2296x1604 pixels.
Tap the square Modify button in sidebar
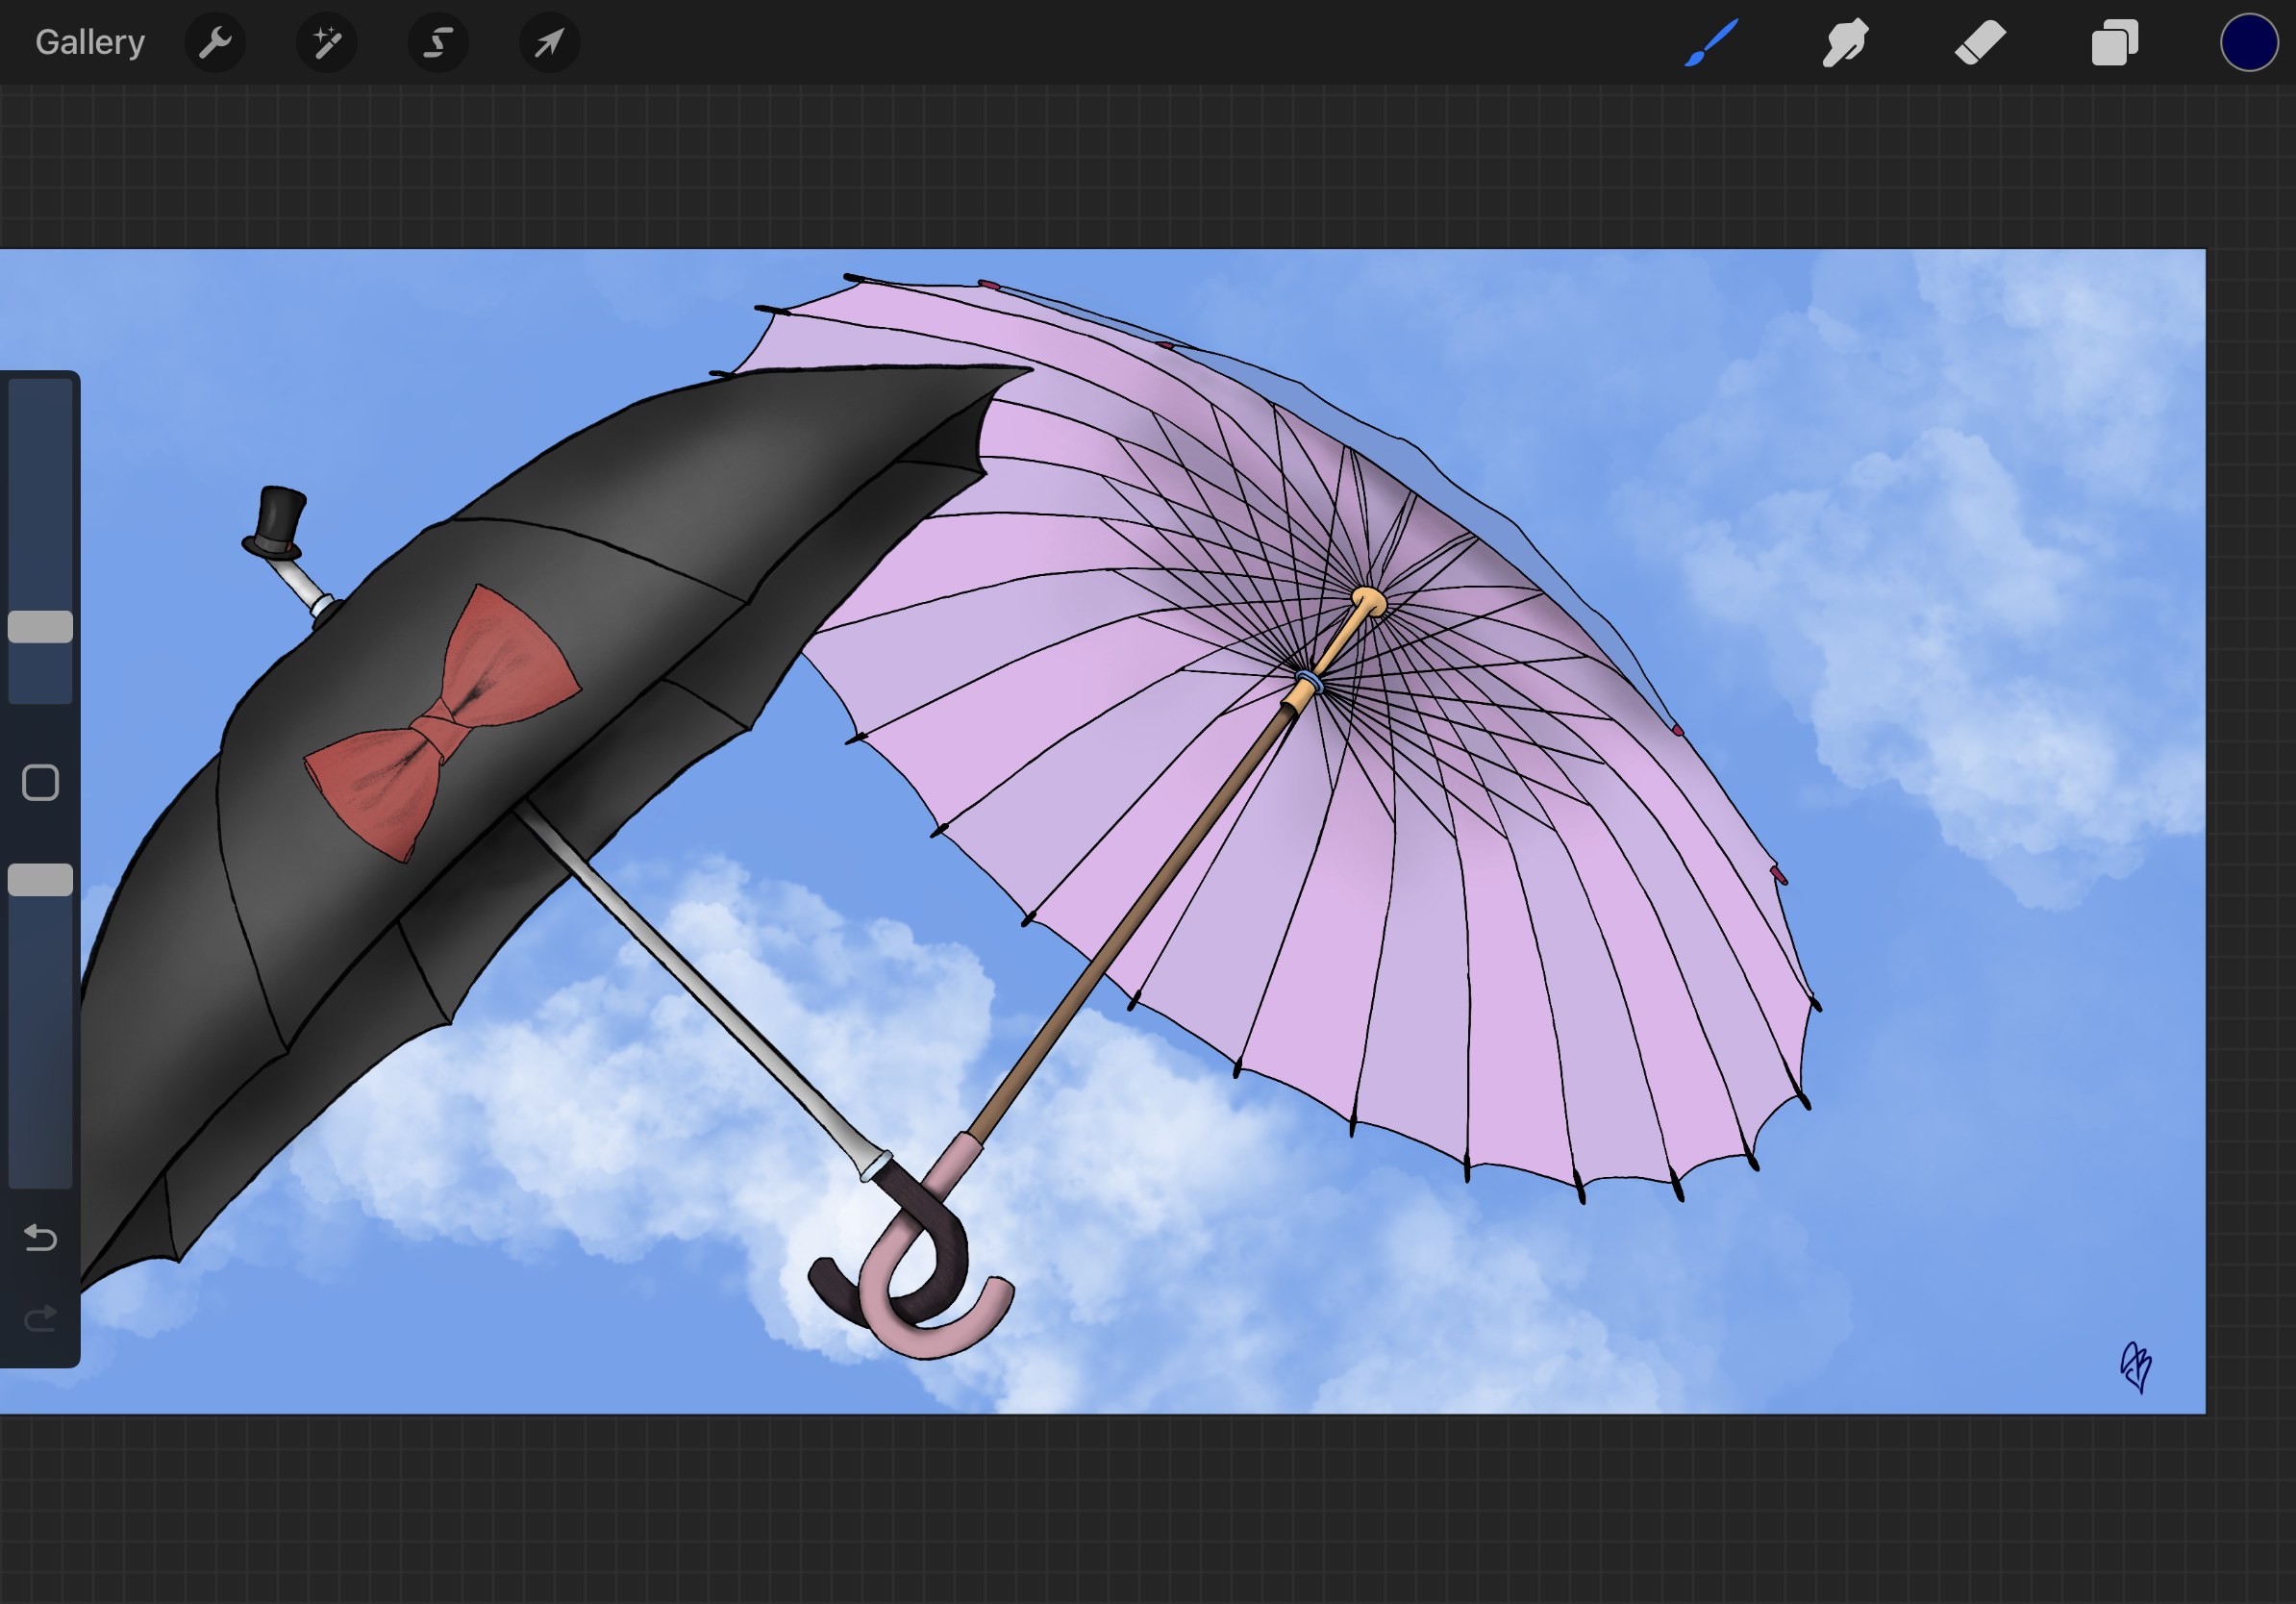click(x=40, y=783)
